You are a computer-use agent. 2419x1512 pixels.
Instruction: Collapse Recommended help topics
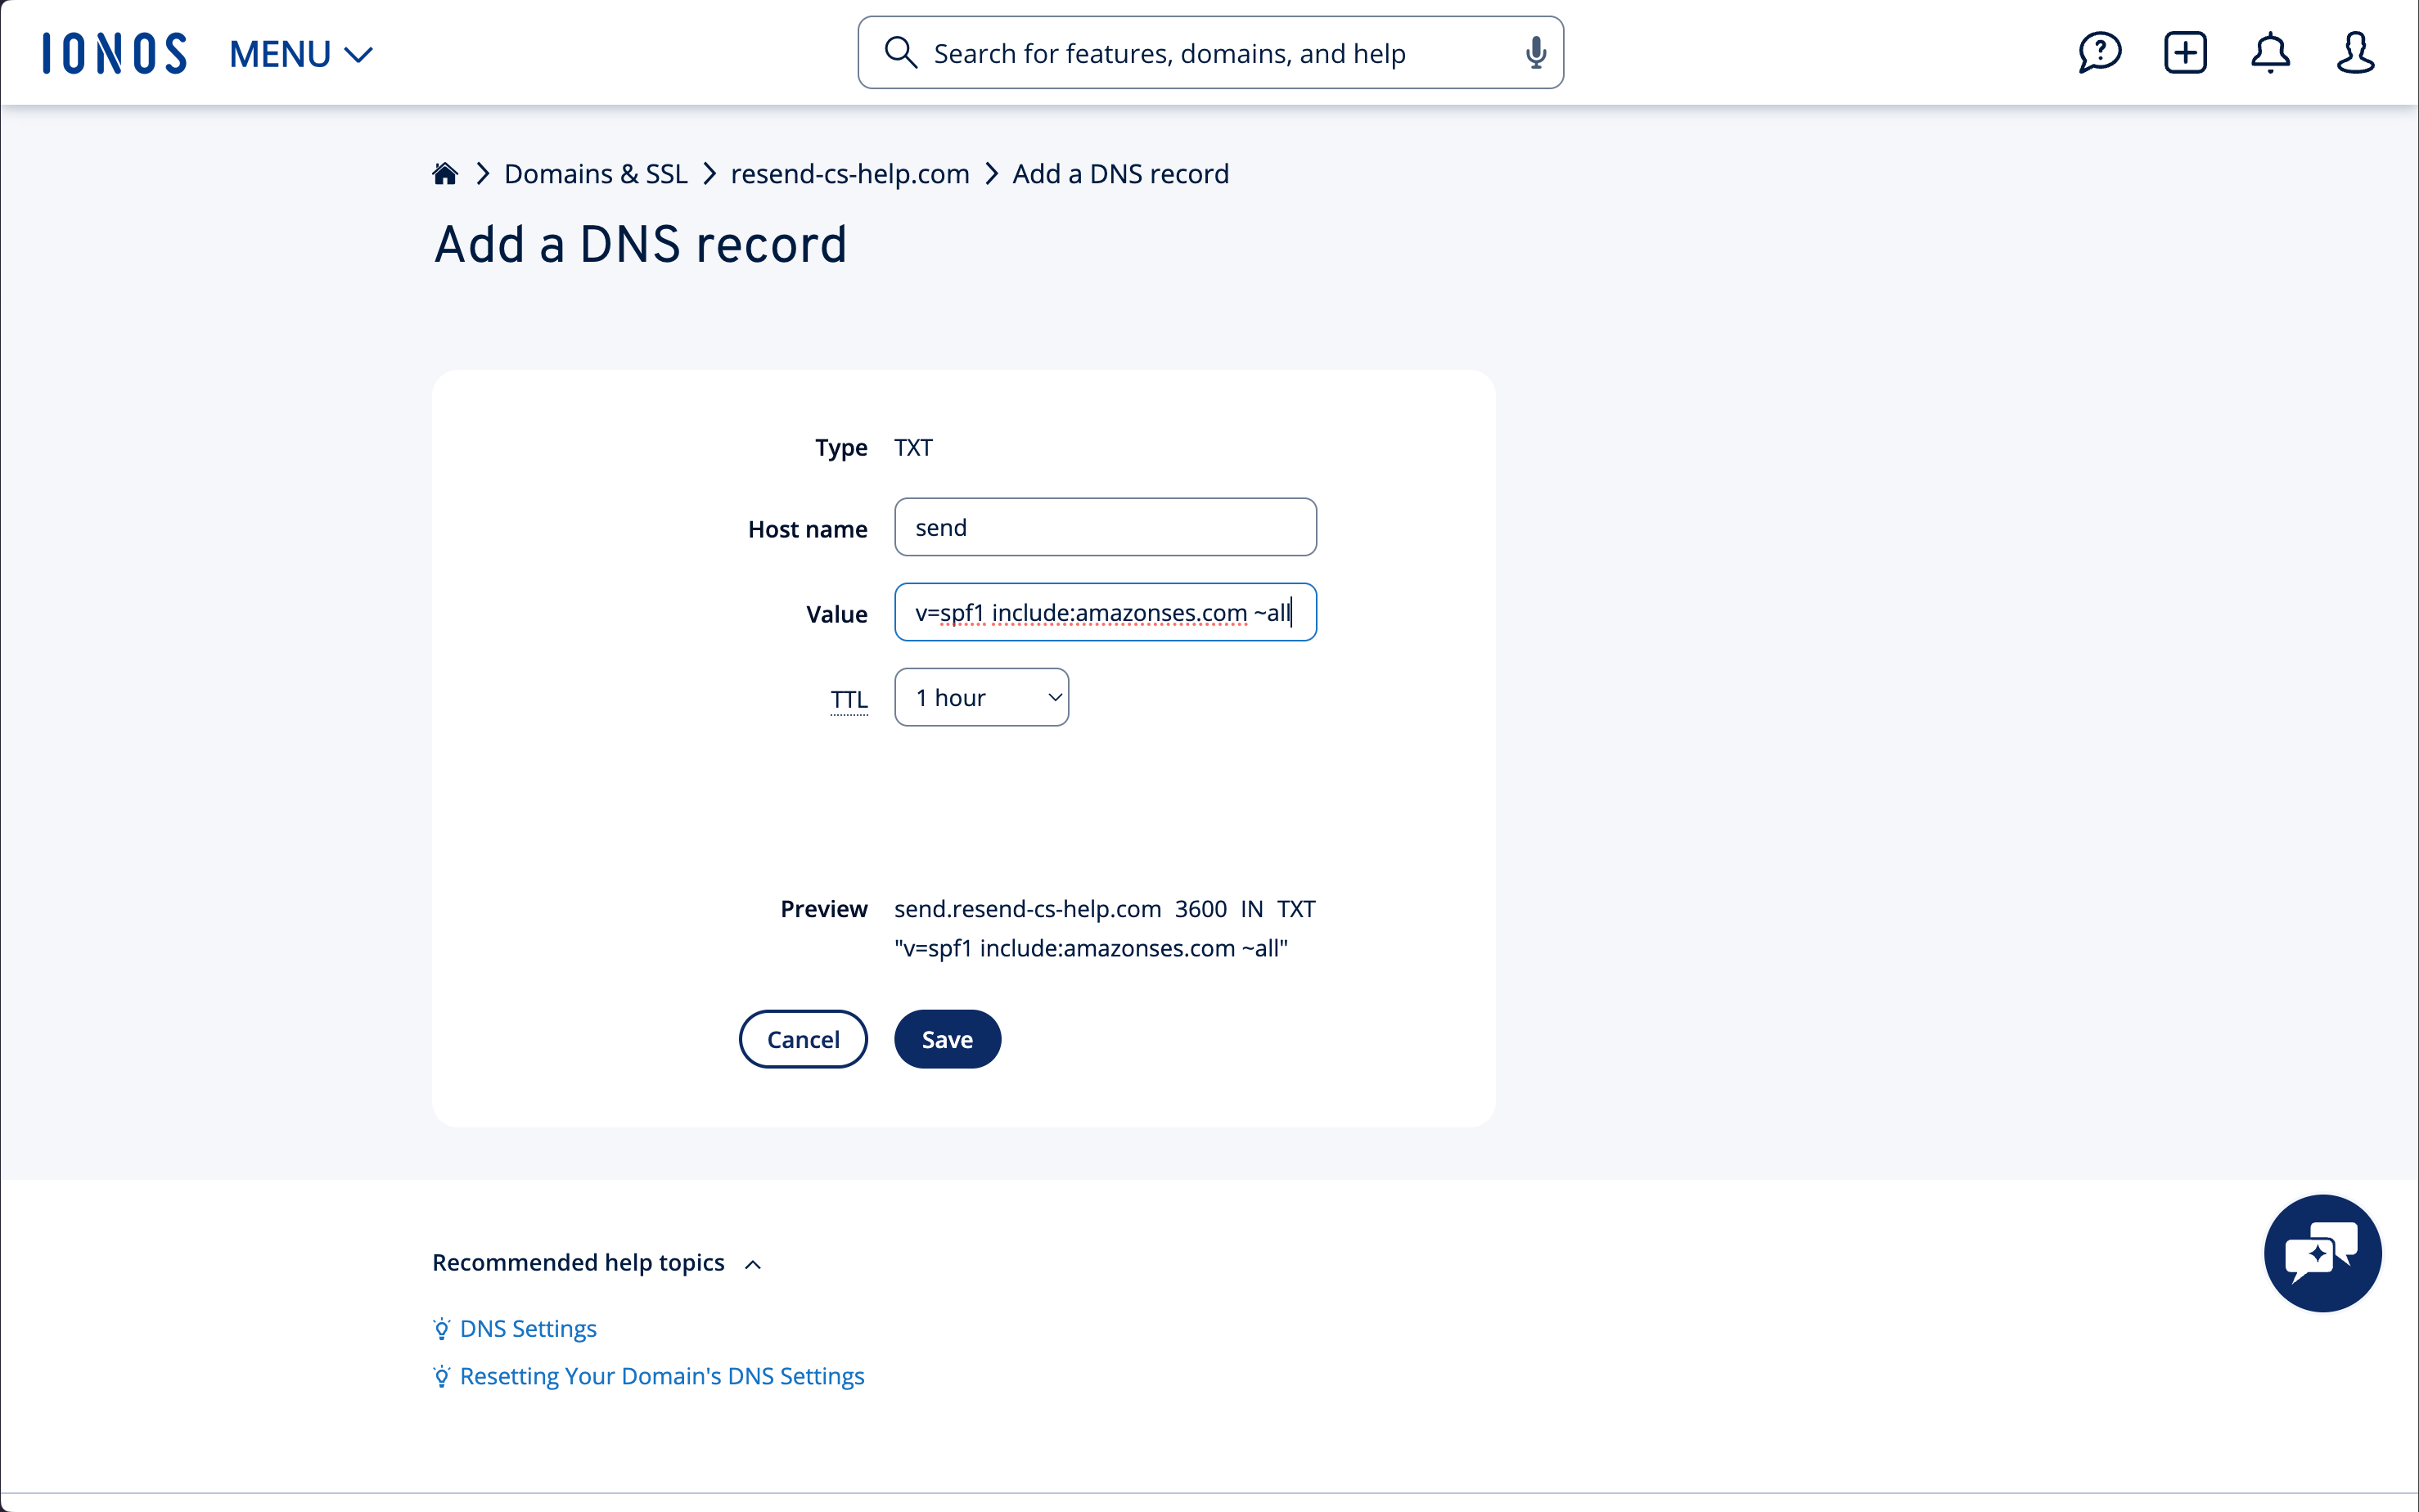pyautogui.click(x=597, y=1263)
